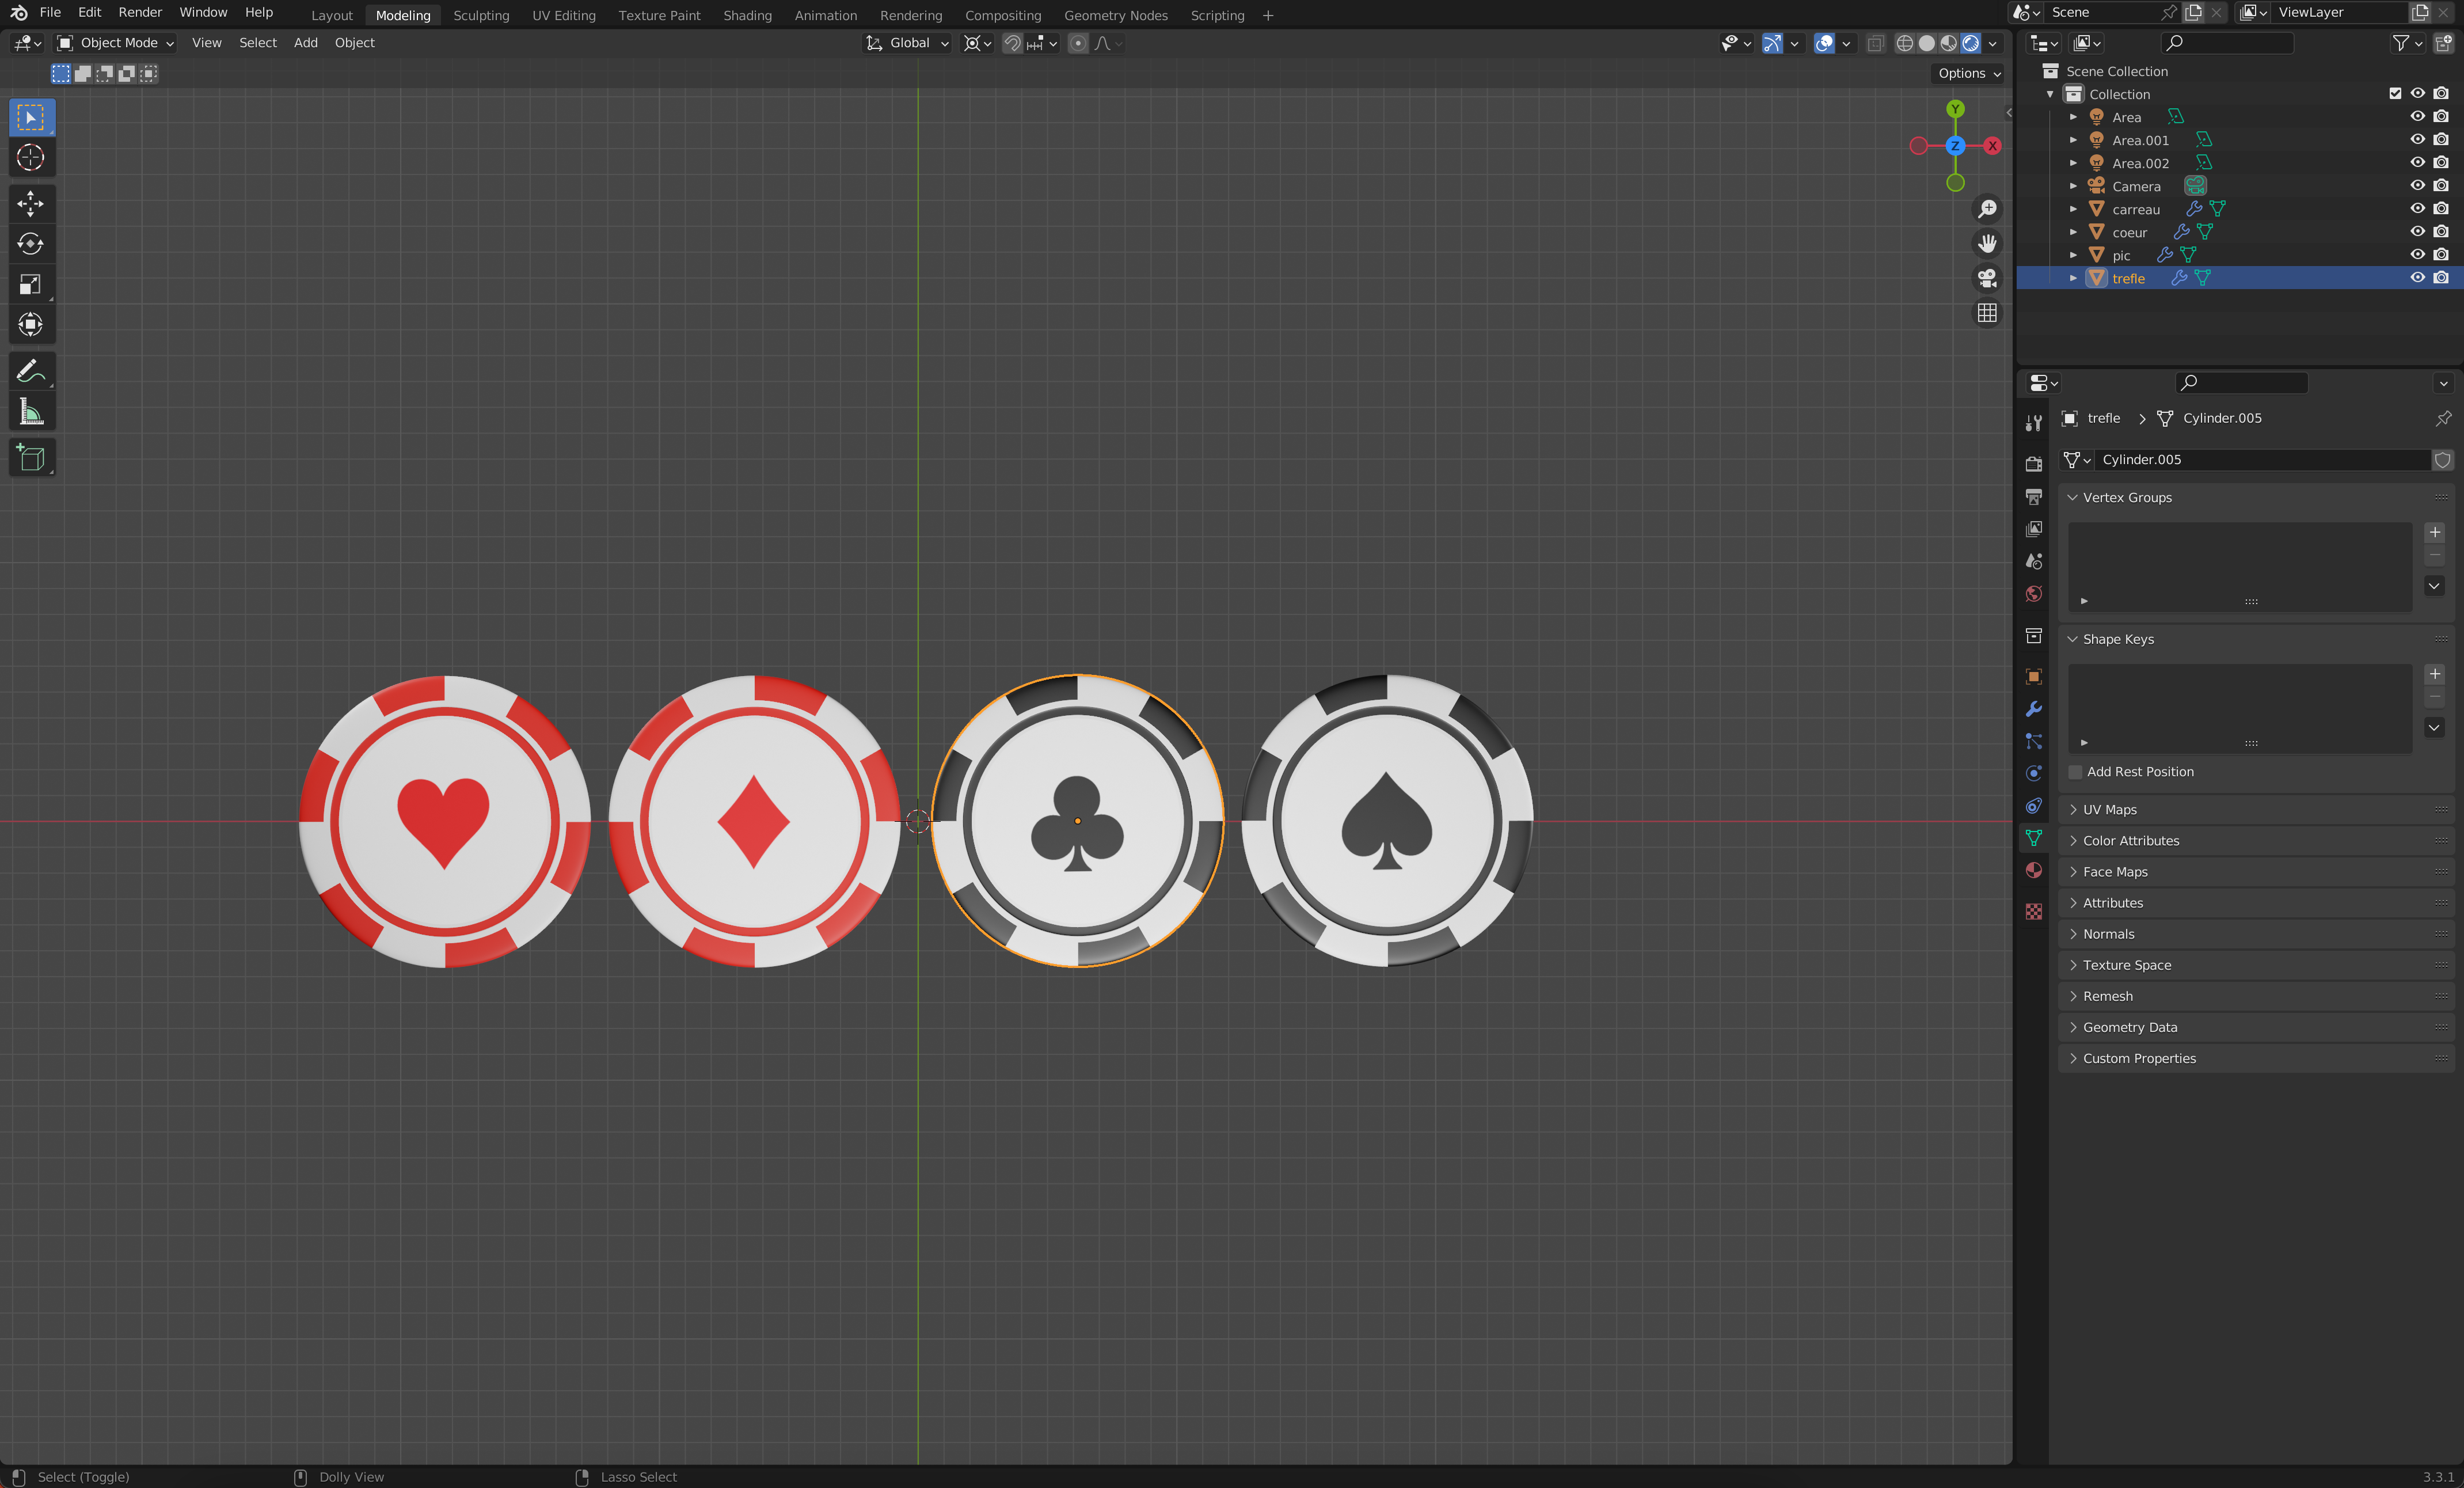Hide pic object in viewport
This screenshot has width=2464, height=1488.
click(x=2418, y=255)
